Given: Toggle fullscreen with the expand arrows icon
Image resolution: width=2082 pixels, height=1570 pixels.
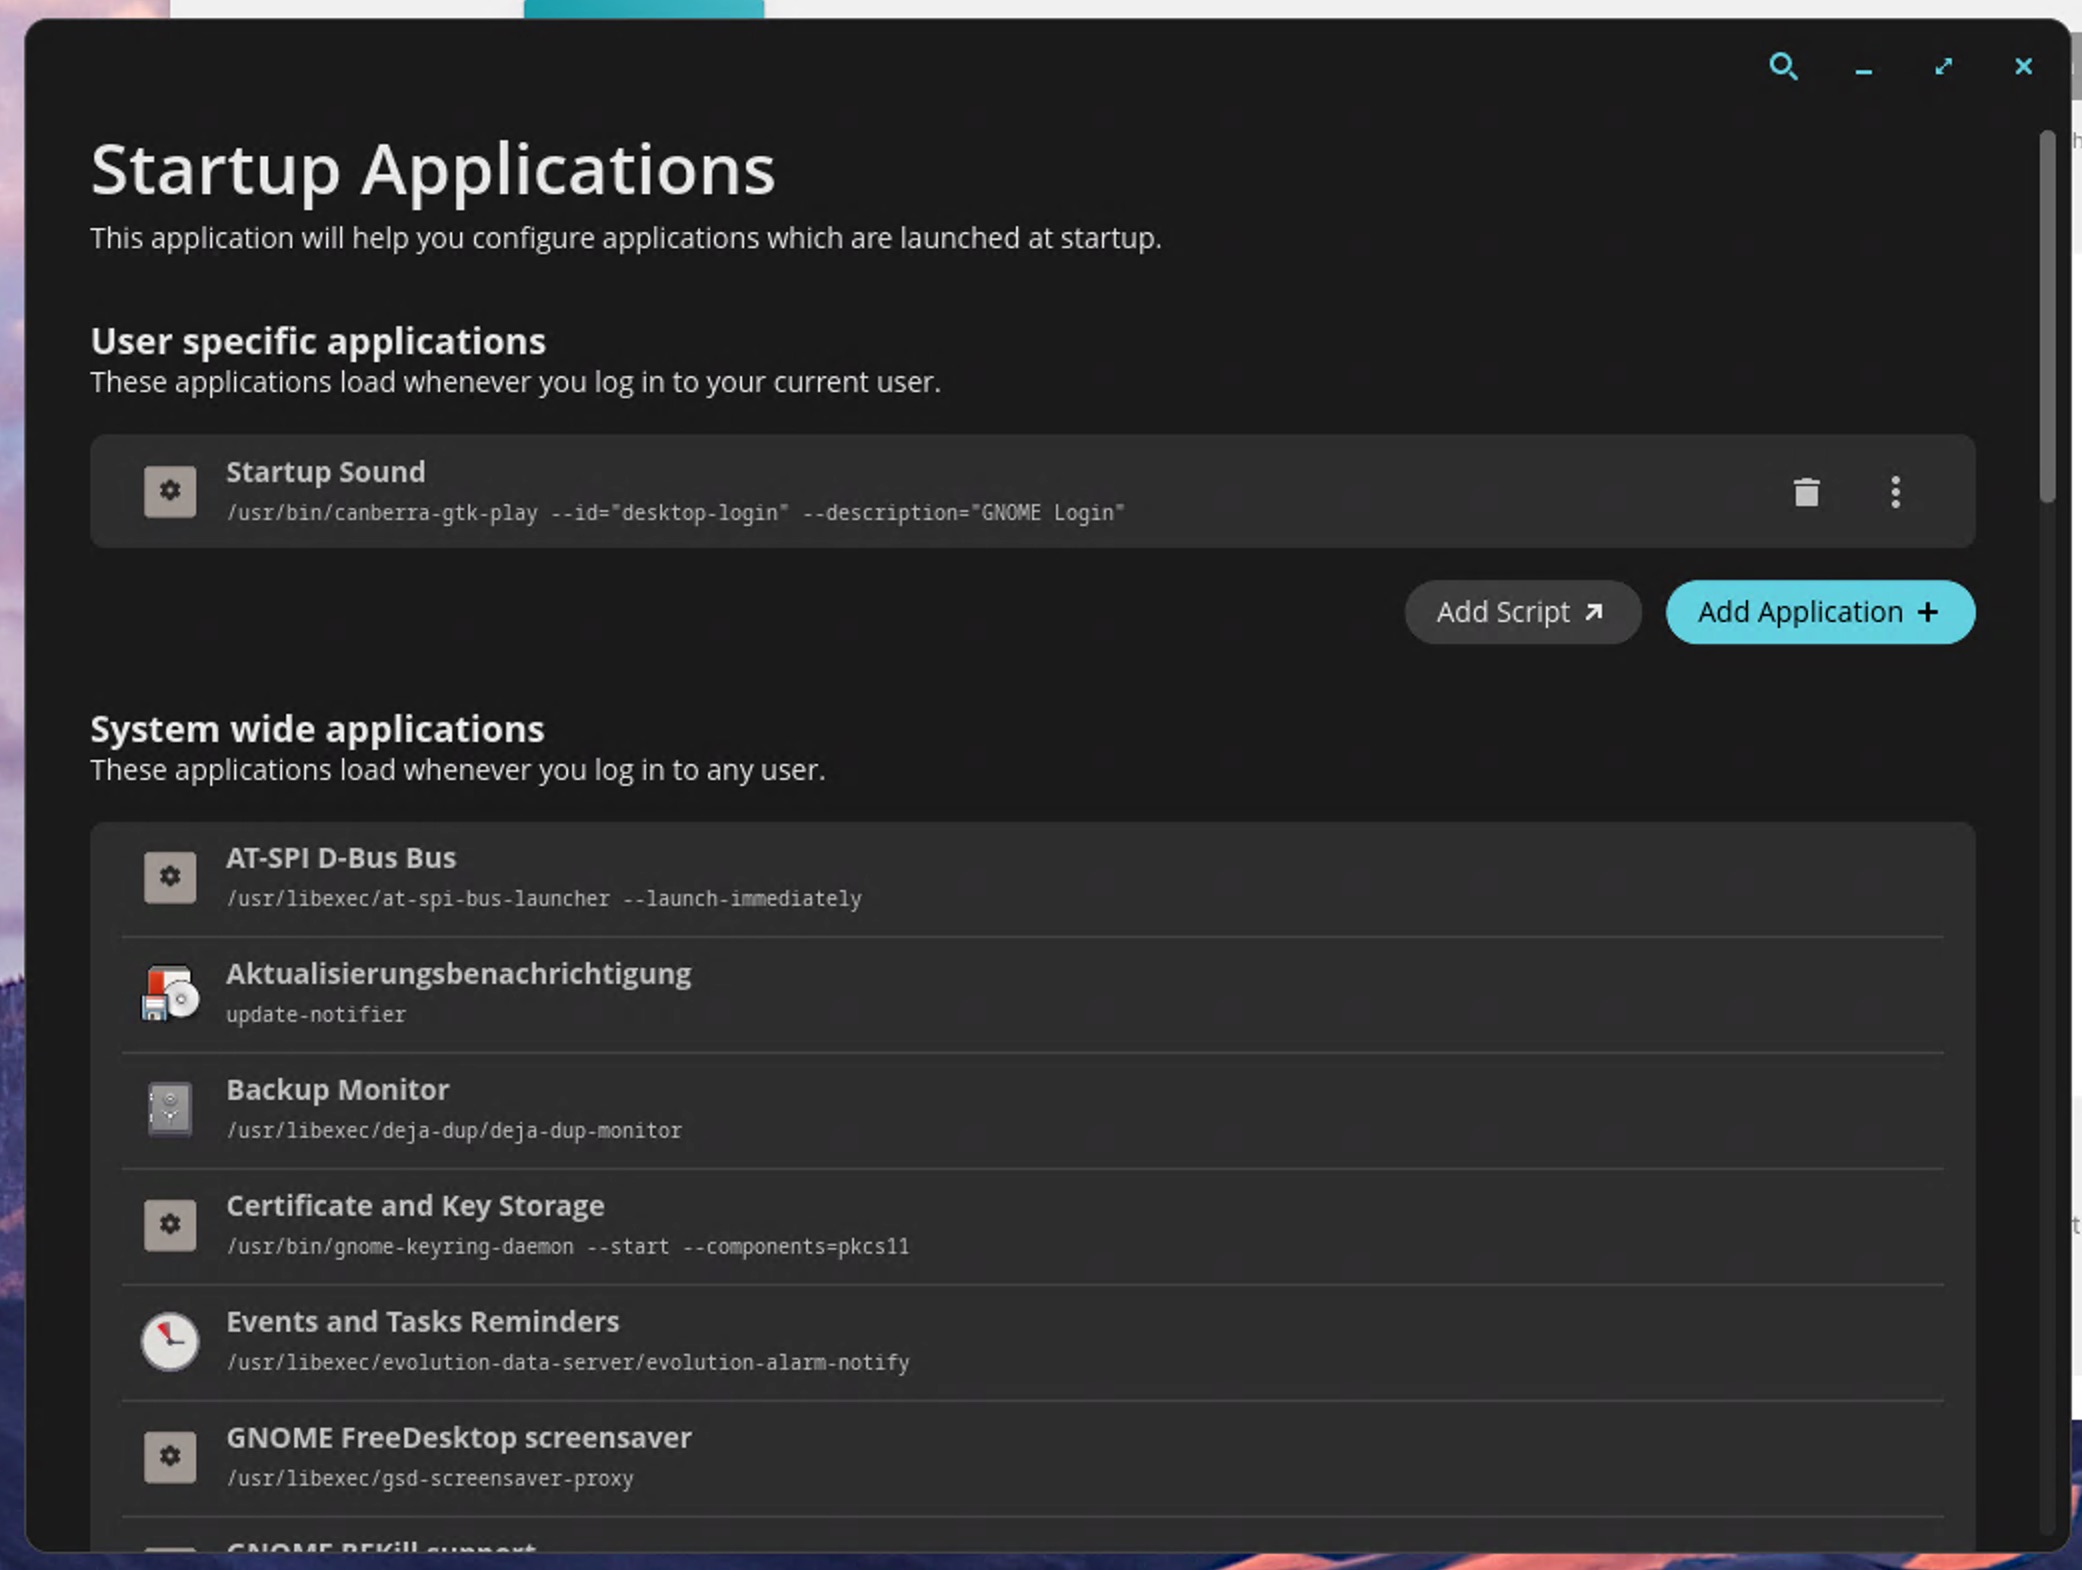Looking at the screenshot, I should point(1943,67).
